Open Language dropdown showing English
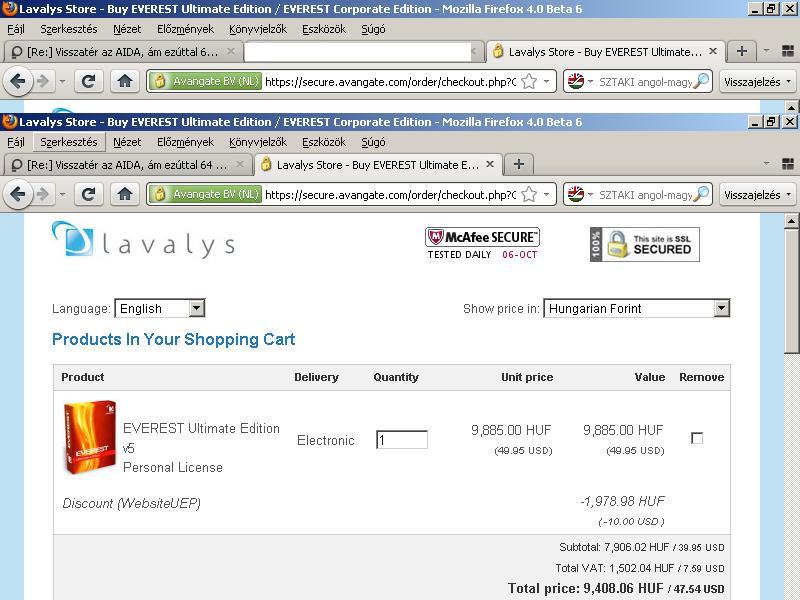 click(160, 308)
